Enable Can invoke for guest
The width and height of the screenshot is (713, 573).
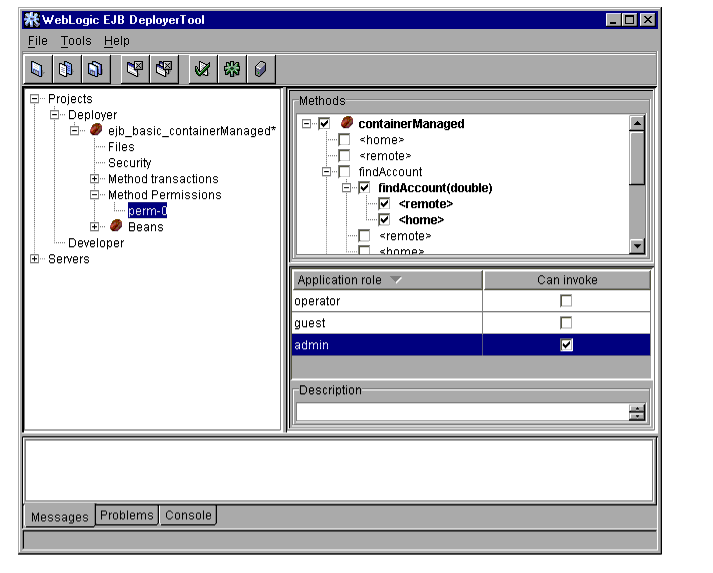tap(566, 323)
